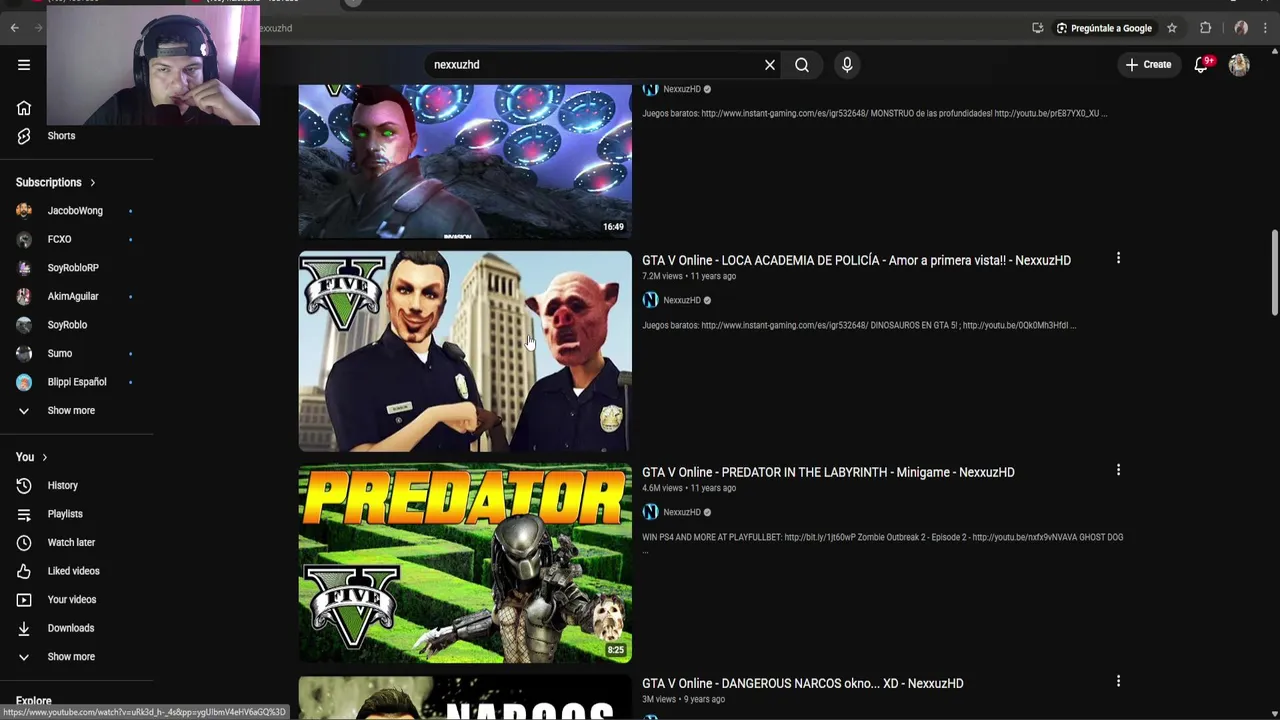Open Blippi Español channel subscription
The height and width of the screenshot is (720, 1280).
click(75, 382)
